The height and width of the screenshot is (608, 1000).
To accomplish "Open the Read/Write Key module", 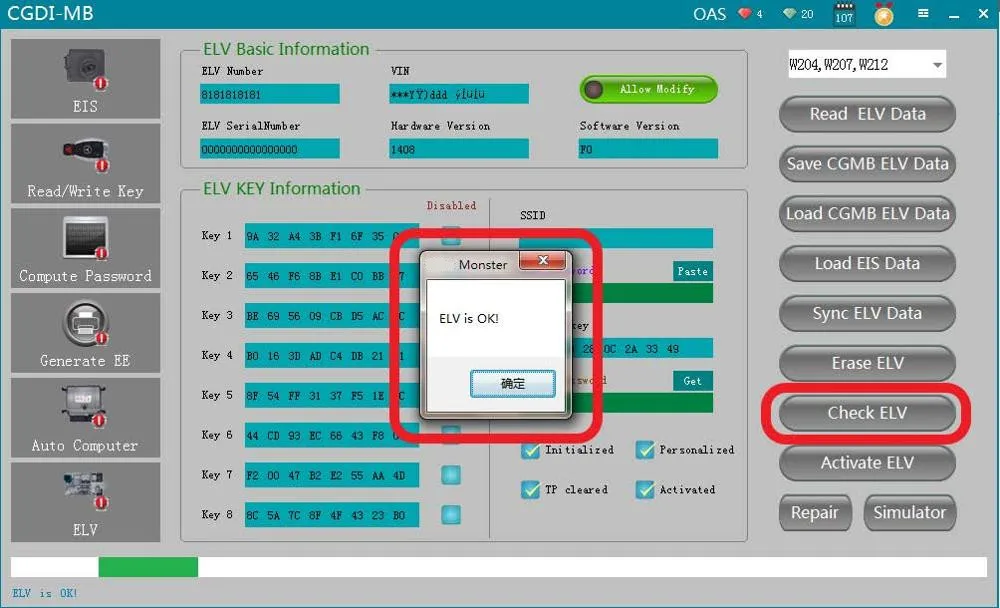I will (85, 163).
